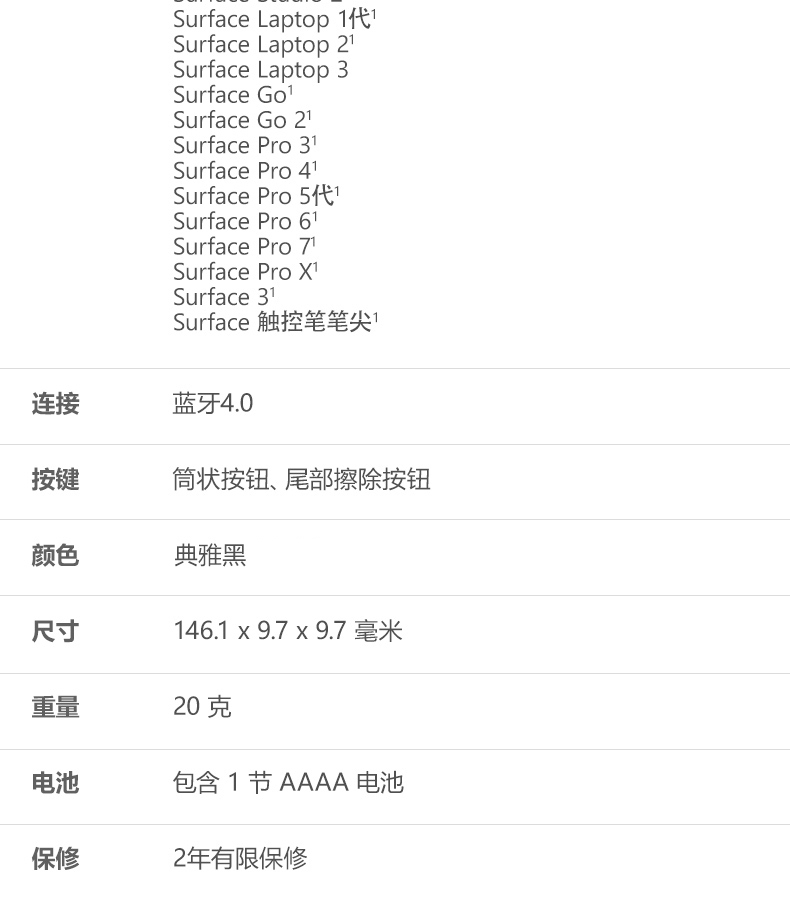
Task: Click the Surface Pro 6 entry
Action: point(245,222)
